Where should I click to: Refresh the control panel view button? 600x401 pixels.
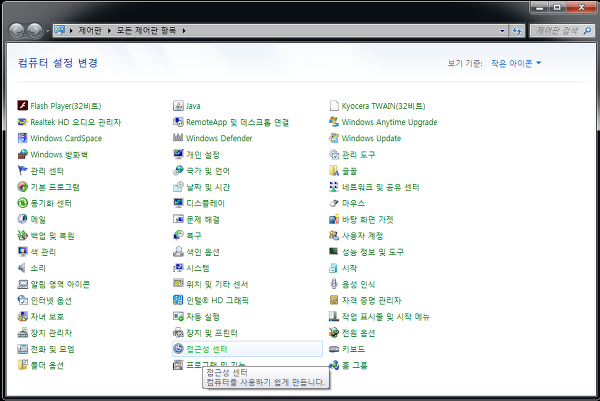click(x=517, y=31)
